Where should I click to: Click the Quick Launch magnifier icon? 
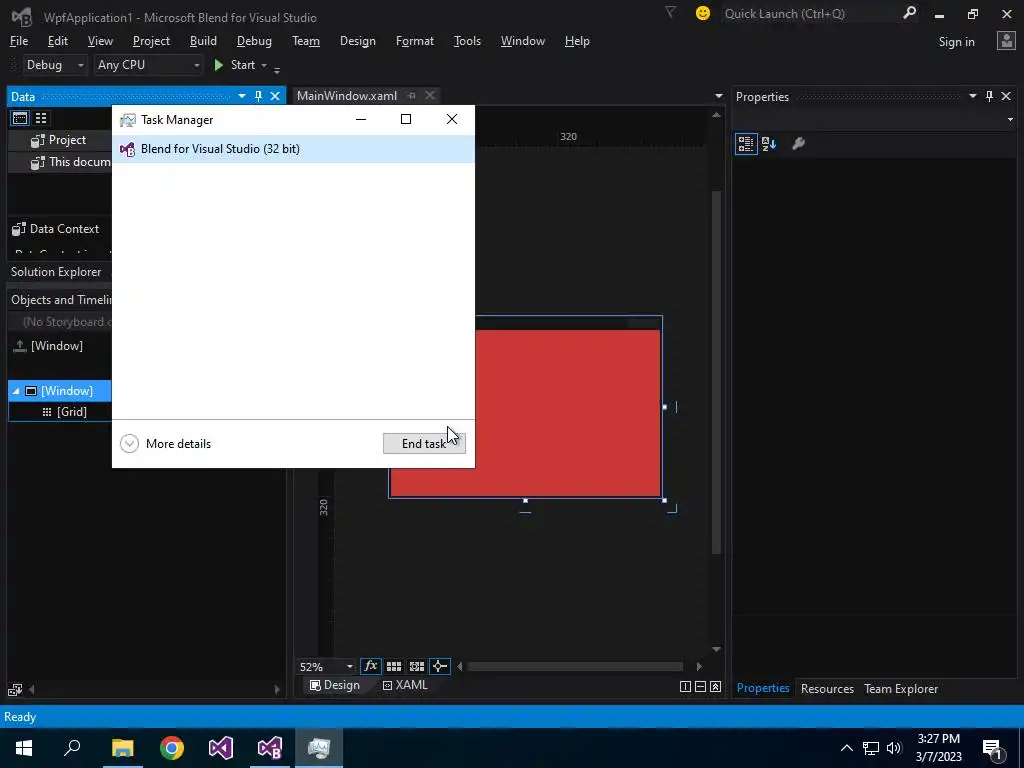909,13
